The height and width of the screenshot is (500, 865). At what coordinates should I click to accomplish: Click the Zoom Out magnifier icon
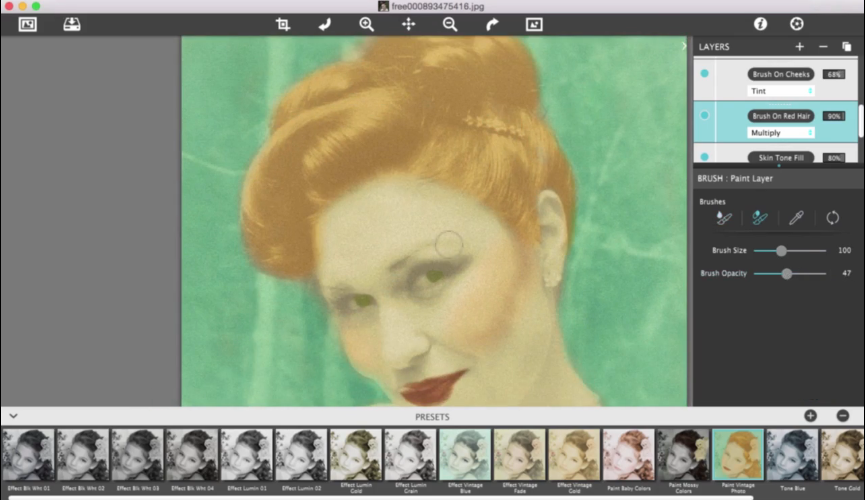(x=450, y=24)
